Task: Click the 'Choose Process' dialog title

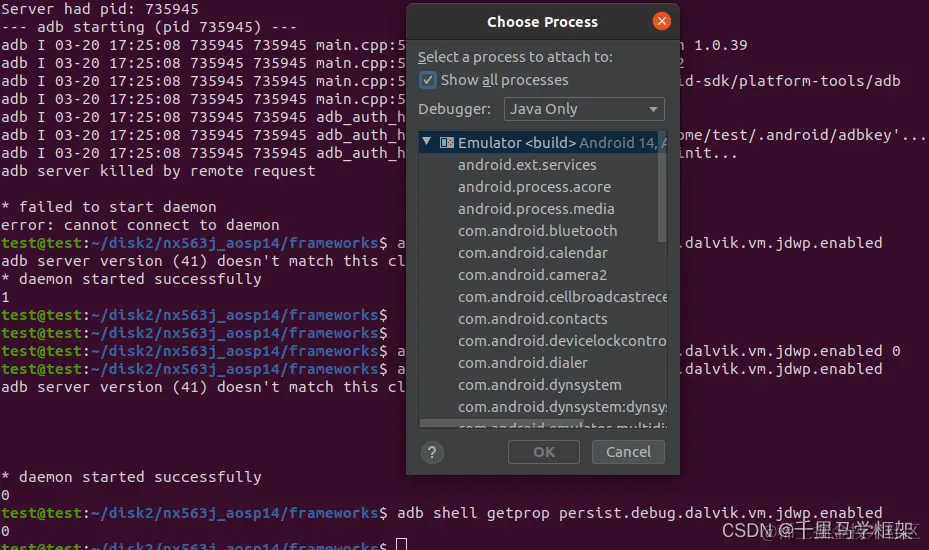Action: coord(542,22)
